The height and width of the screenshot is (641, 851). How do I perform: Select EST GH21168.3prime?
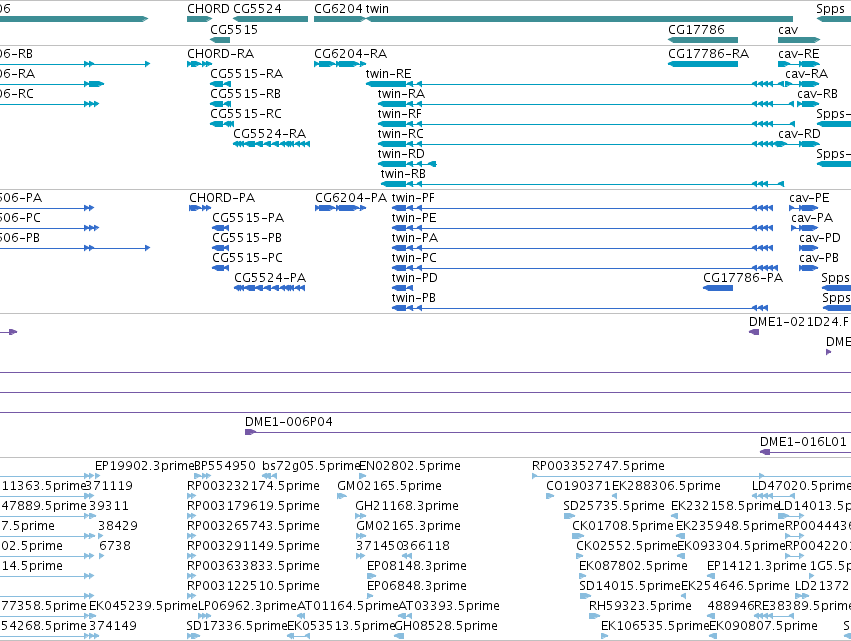407,506
